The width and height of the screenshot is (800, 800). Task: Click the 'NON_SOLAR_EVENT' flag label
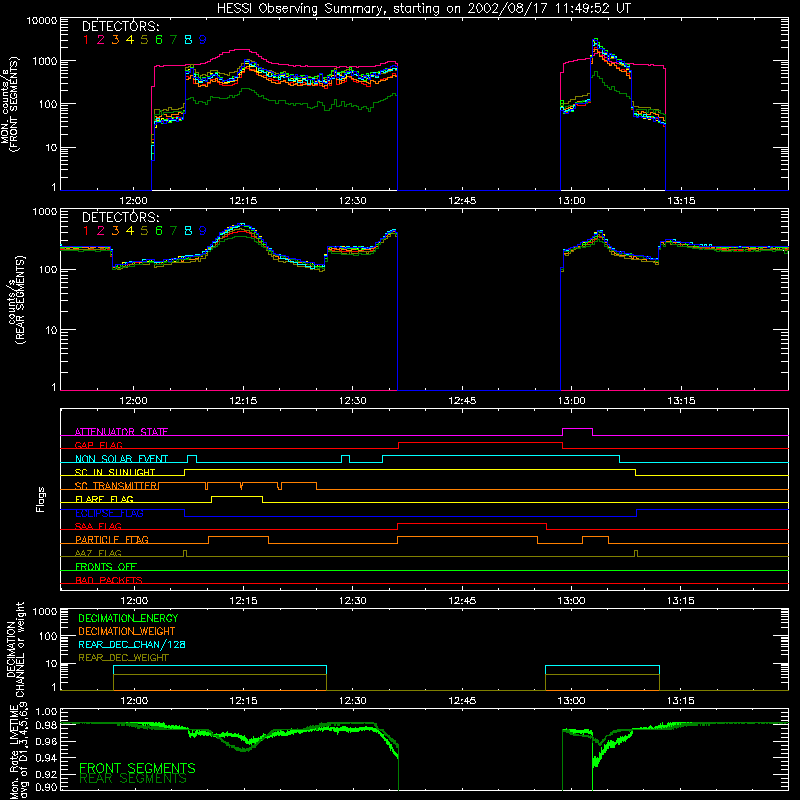121,459
